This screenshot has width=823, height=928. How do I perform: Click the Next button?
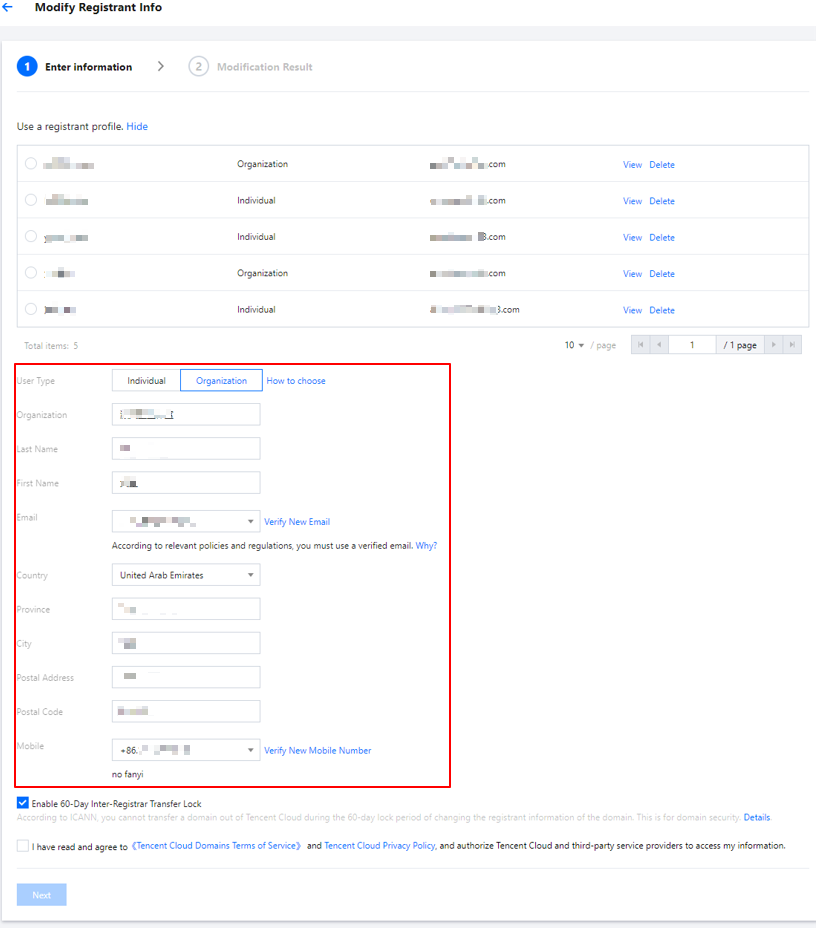[41, 895]
